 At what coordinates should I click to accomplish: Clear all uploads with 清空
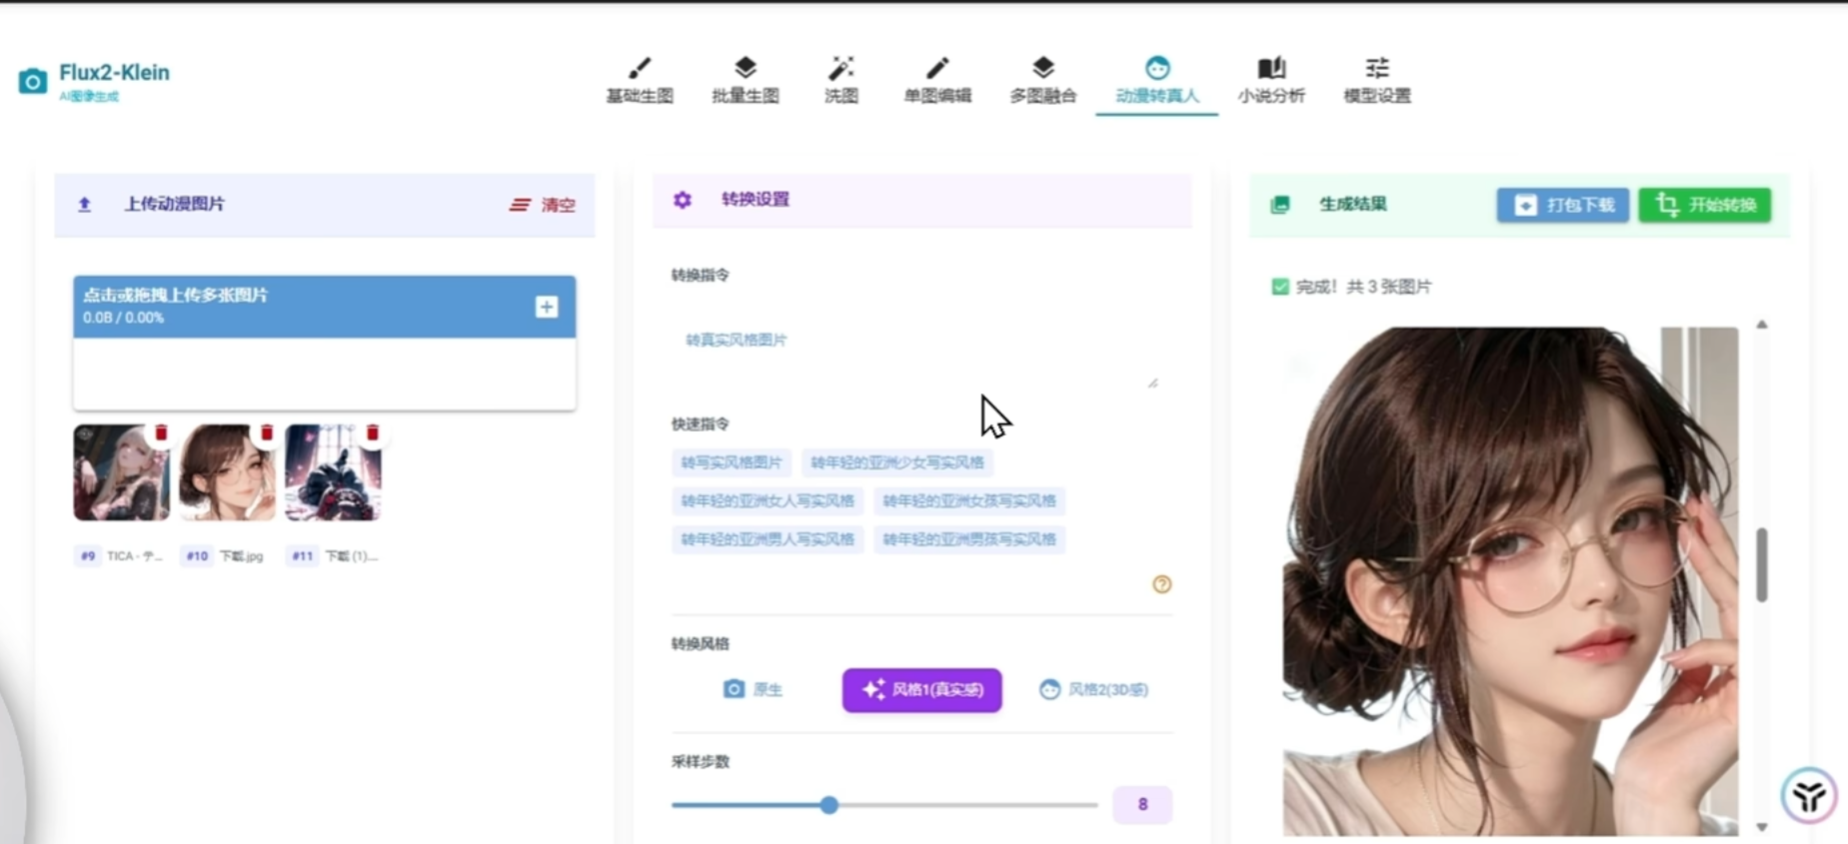[543, 205]
